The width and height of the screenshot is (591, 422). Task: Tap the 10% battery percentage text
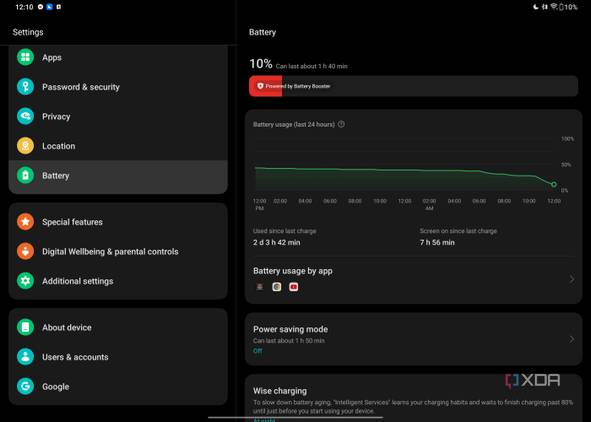(260, 64)
